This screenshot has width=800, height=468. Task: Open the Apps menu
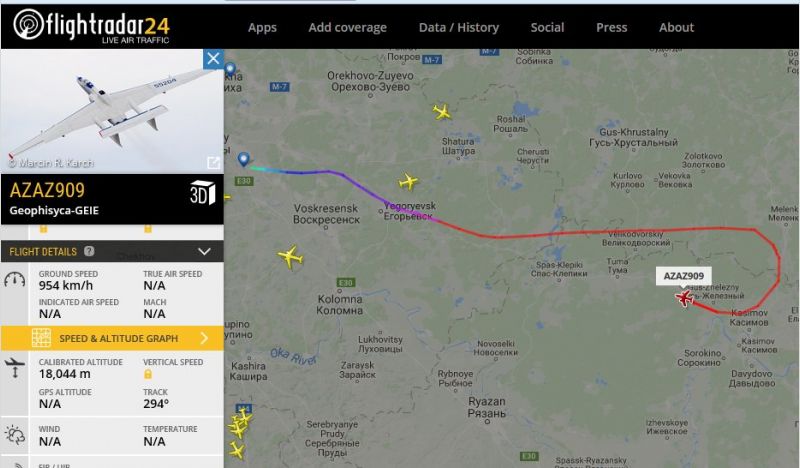(262, 28)
